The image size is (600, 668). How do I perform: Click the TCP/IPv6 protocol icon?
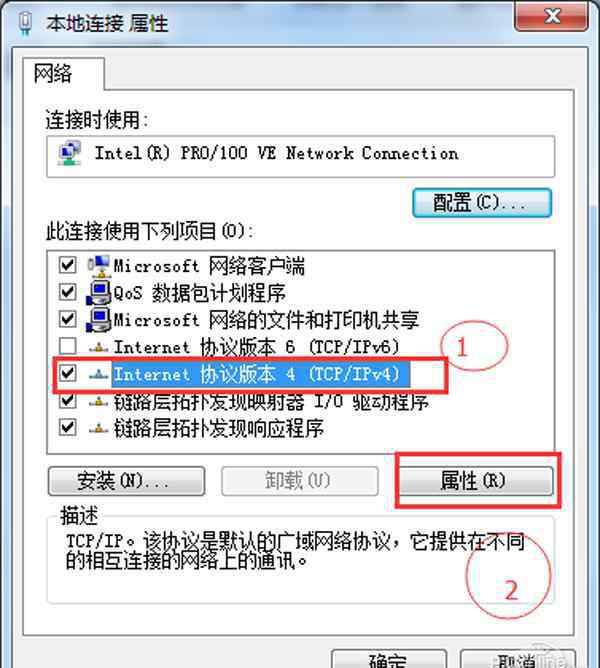(99, 348)
